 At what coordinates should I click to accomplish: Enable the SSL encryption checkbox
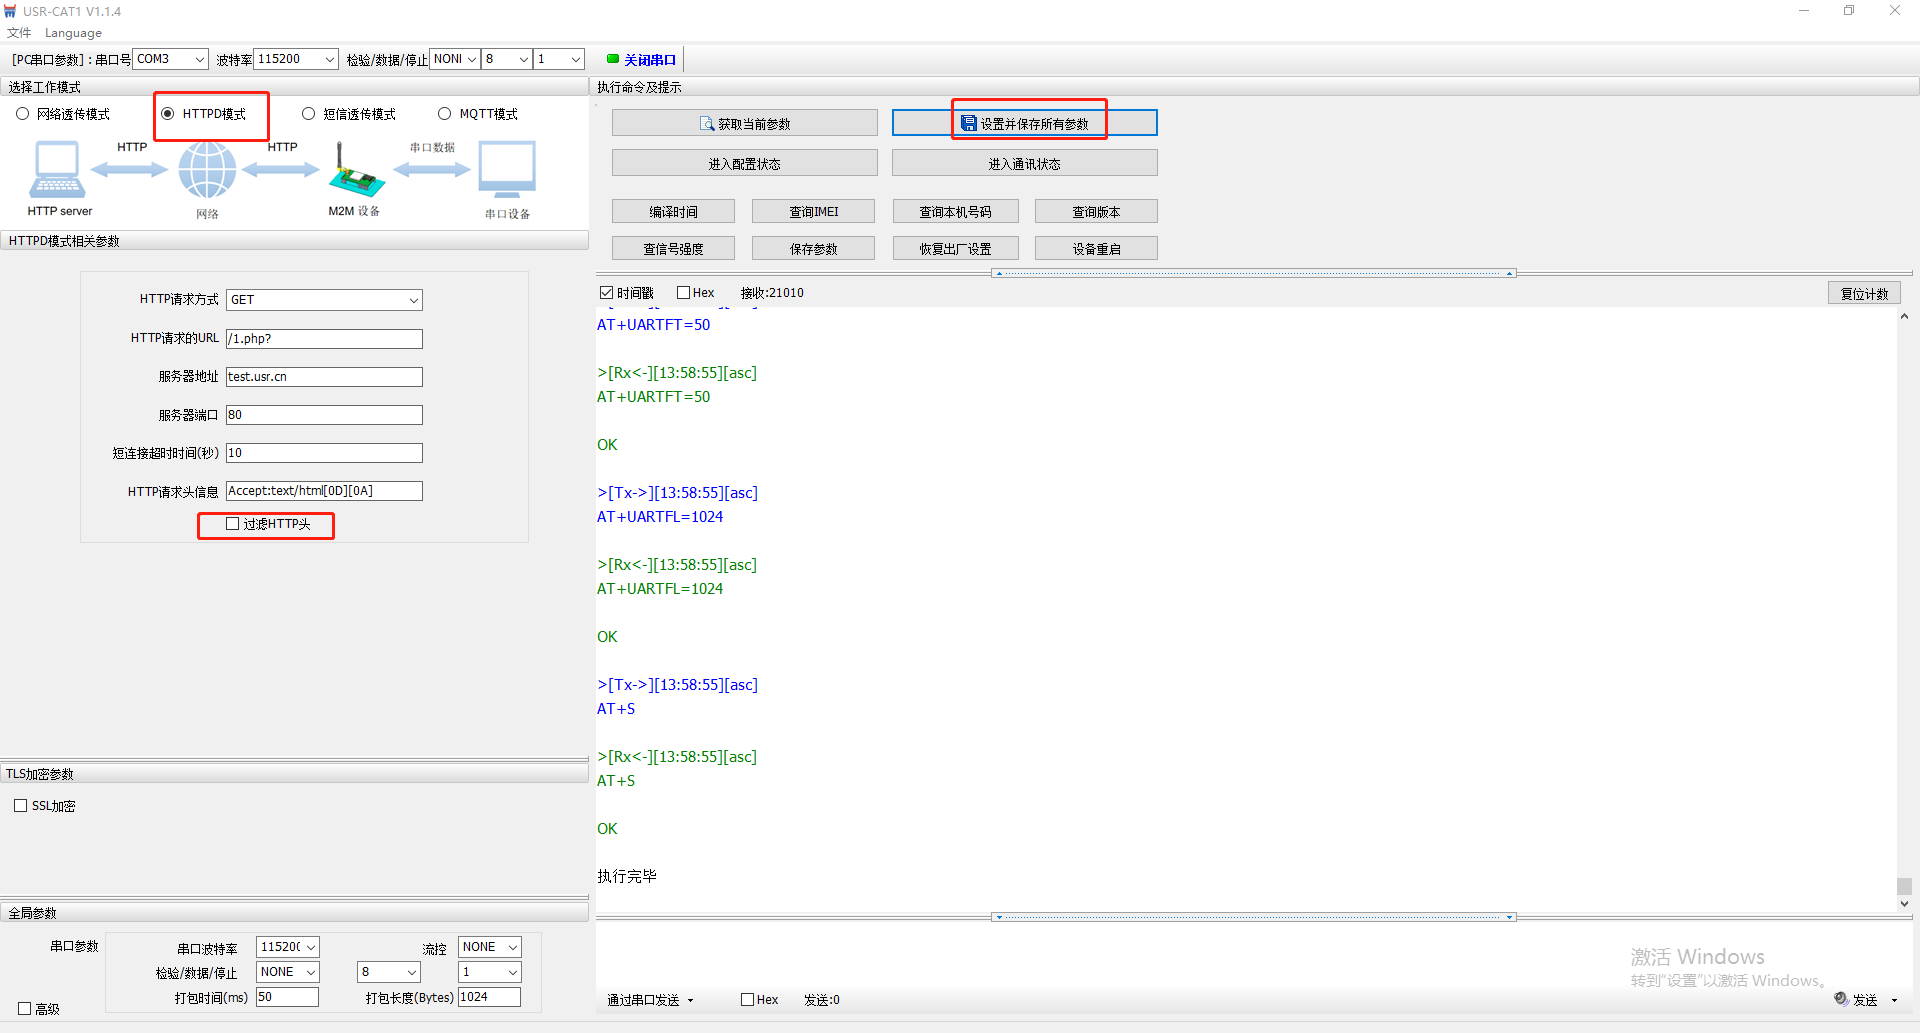click(21, 806)
